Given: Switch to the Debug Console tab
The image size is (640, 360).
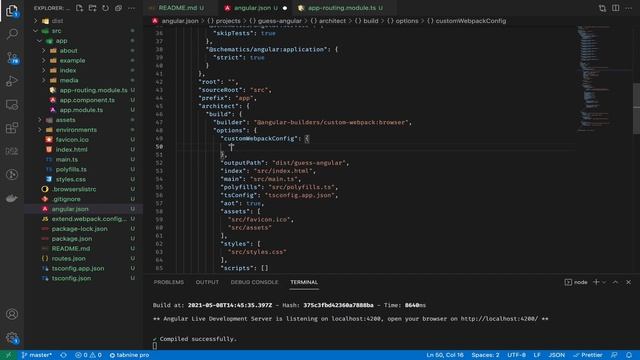Looking at the screenshot, I should [x=254, y=282].
